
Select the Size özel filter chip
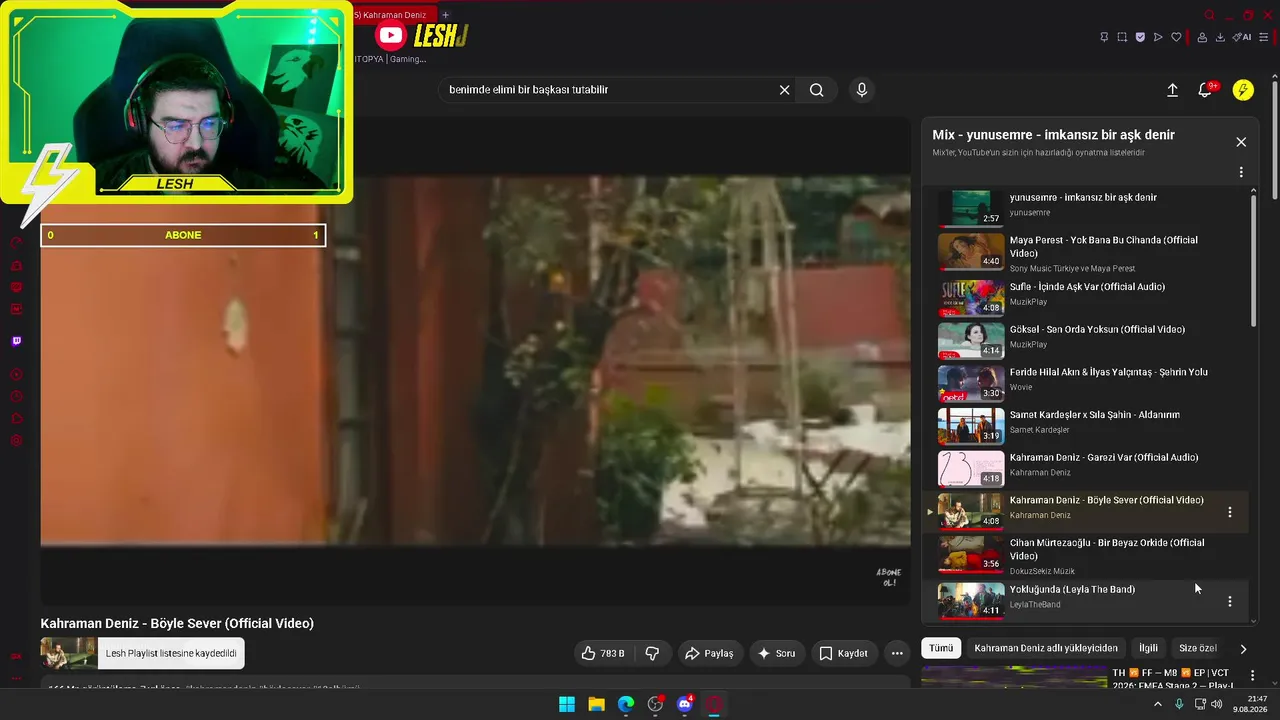point(1197,648)
